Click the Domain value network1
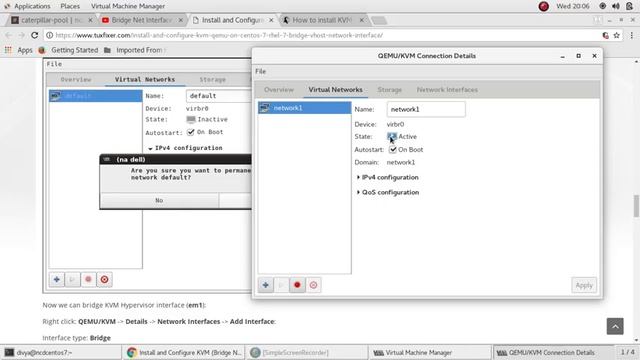 pos(400,162)
